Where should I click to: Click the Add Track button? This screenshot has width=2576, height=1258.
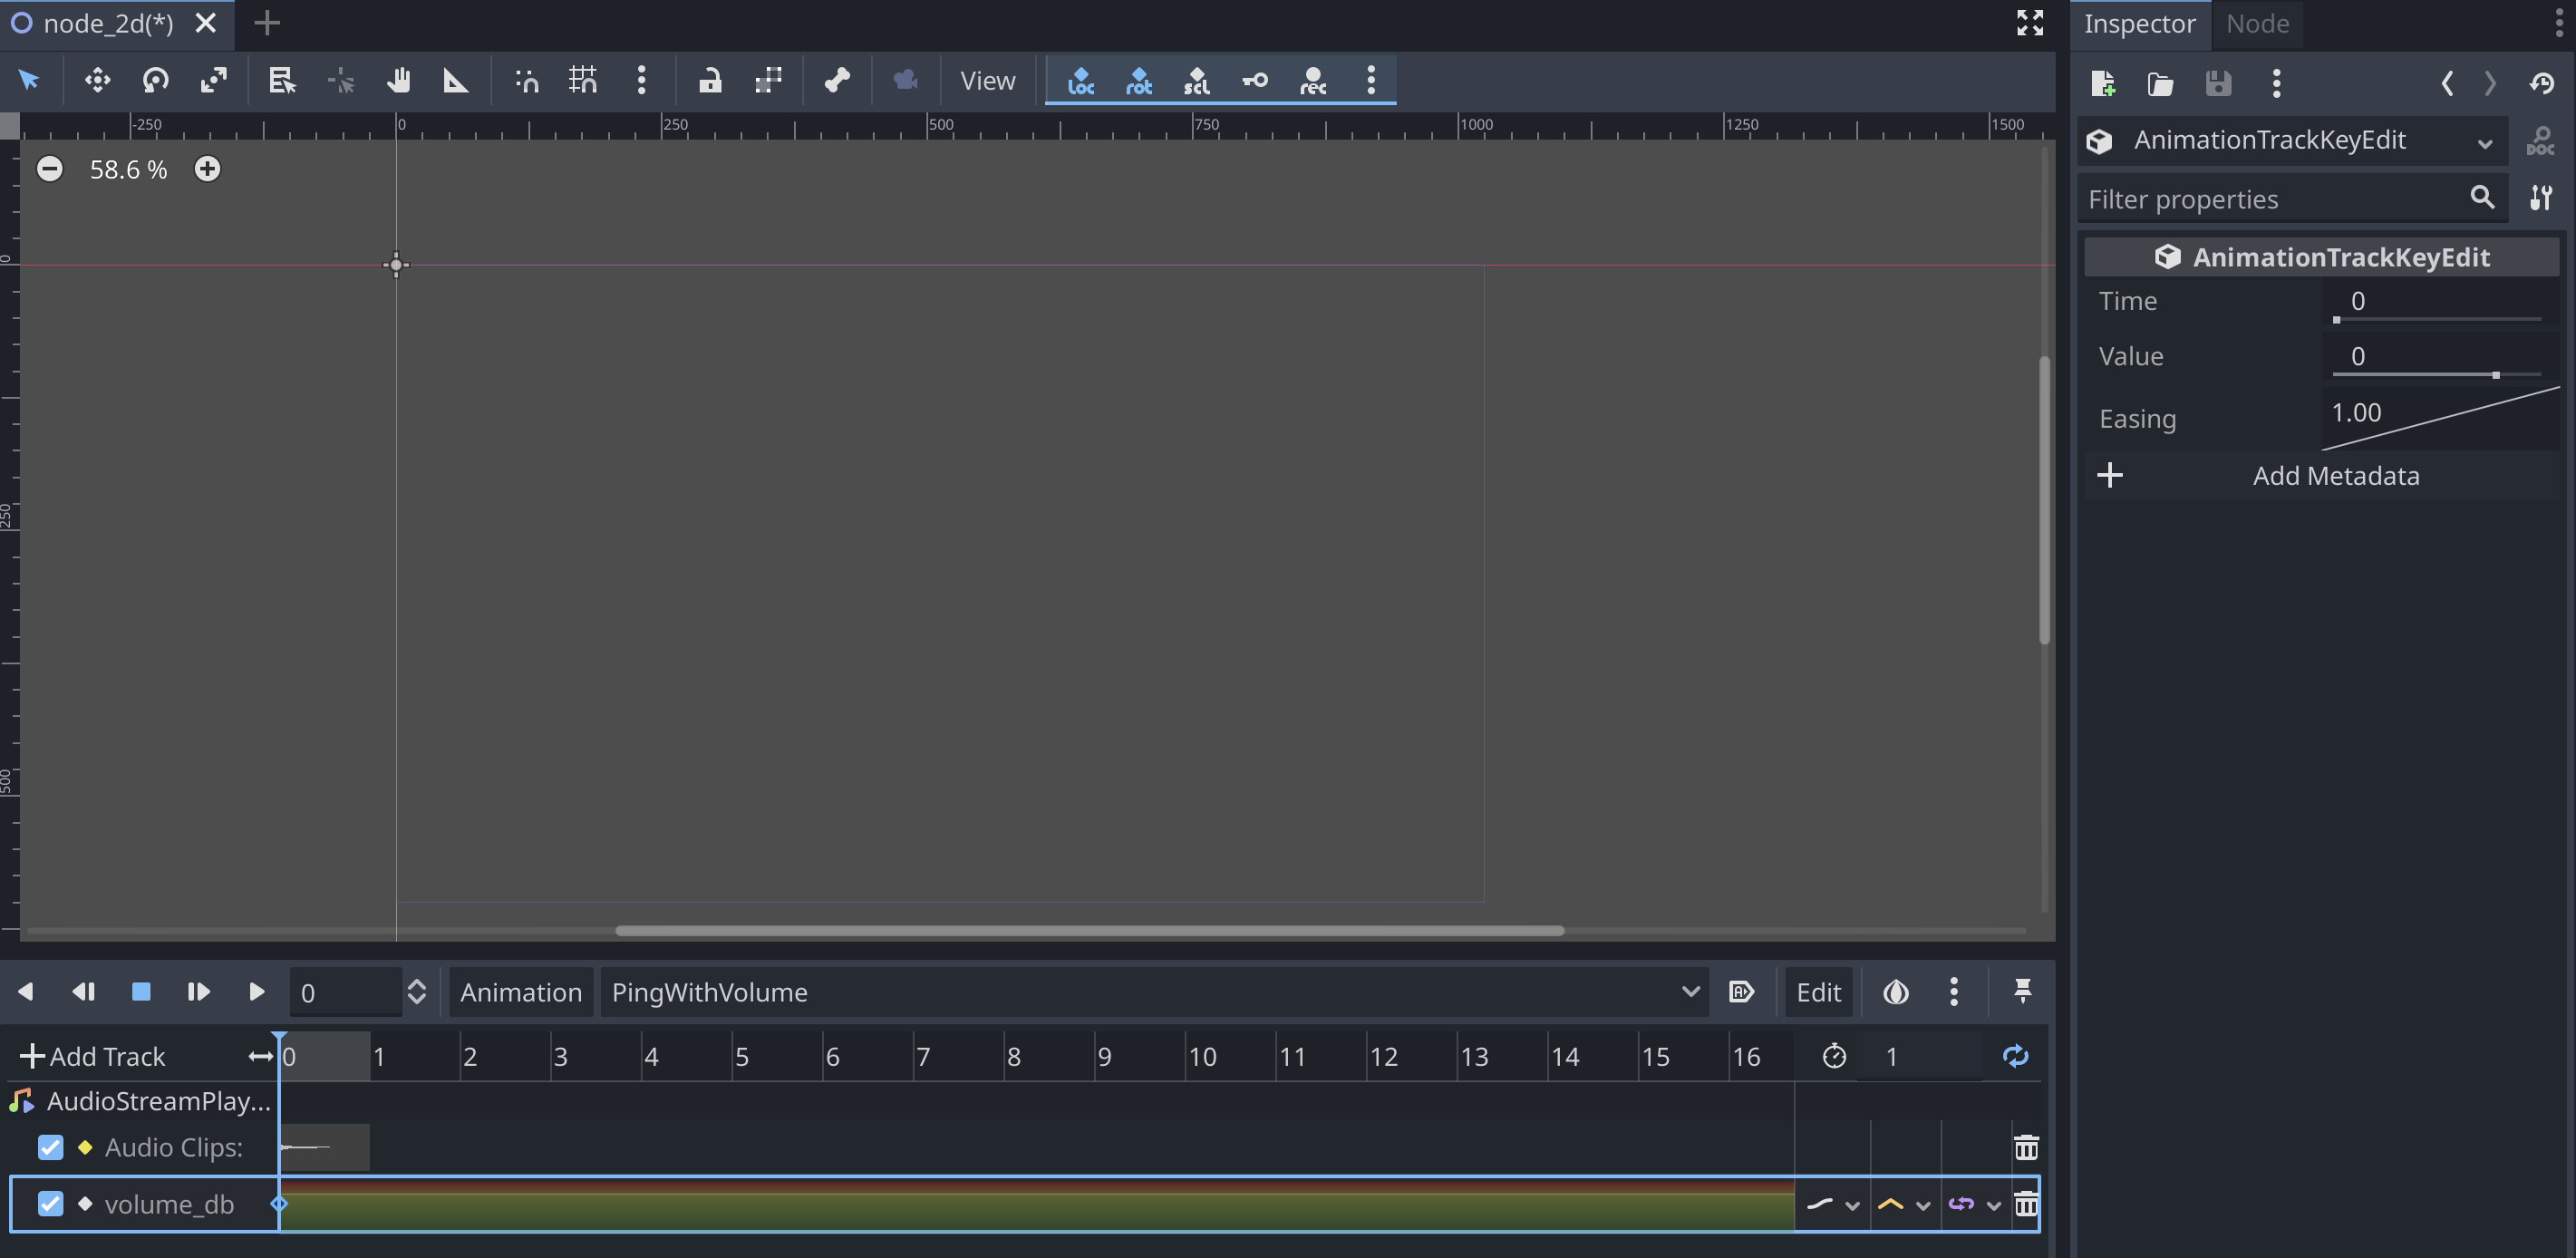[93, 1056]
